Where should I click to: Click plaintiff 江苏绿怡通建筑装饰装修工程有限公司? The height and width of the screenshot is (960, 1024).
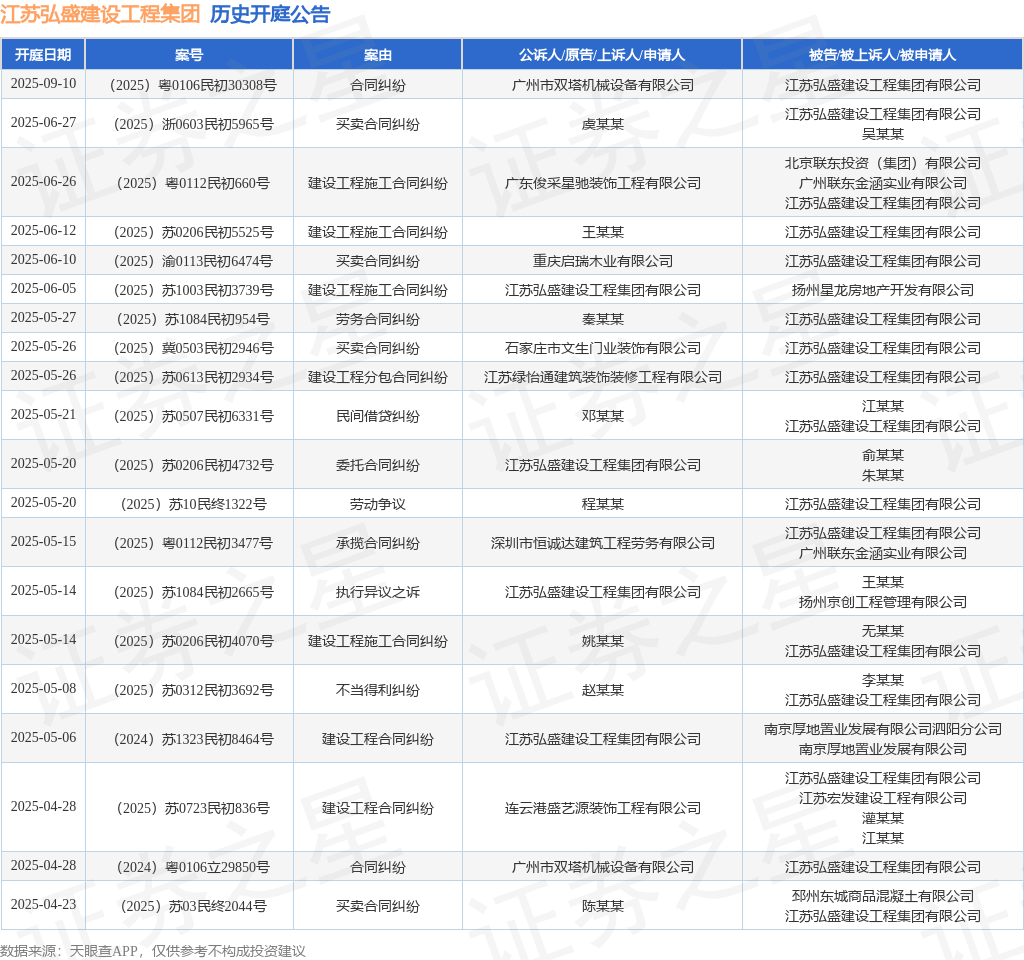pyautogui.click(x=603, y=377)
